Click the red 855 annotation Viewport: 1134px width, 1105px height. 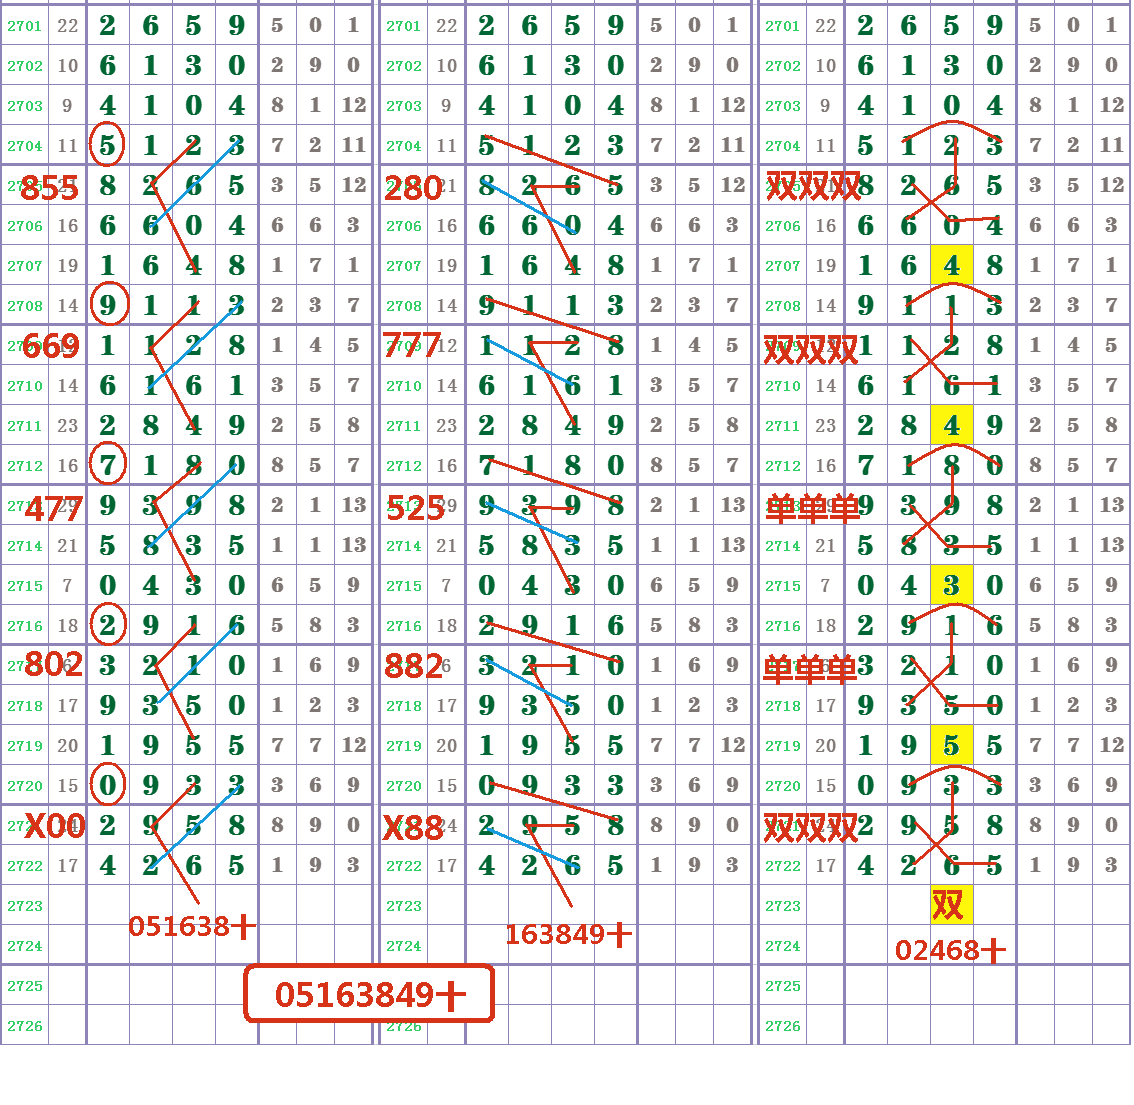(49, 188)
